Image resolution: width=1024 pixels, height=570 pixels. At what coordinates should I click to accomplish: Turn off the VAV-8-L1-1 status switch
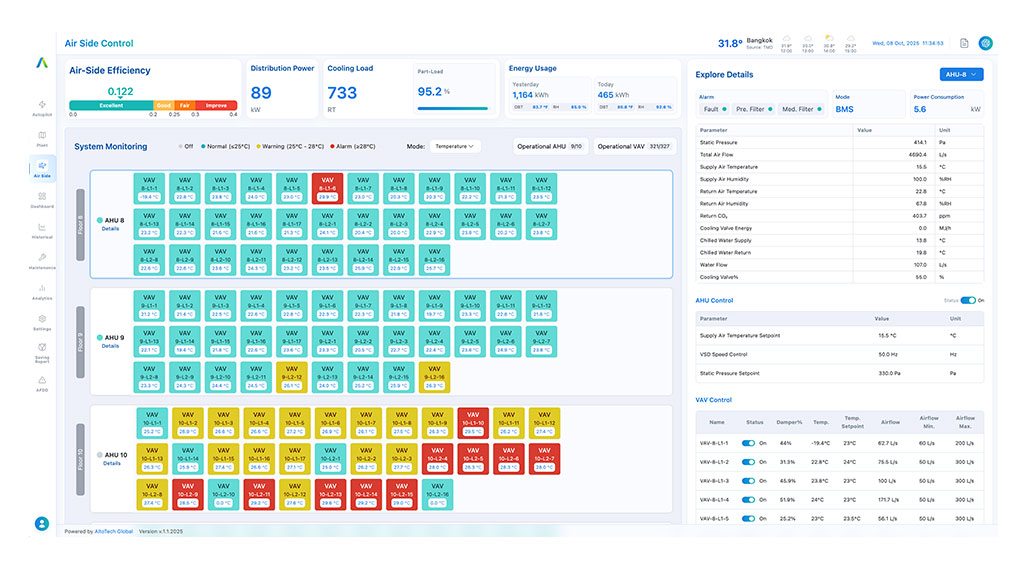pos(748,442)
